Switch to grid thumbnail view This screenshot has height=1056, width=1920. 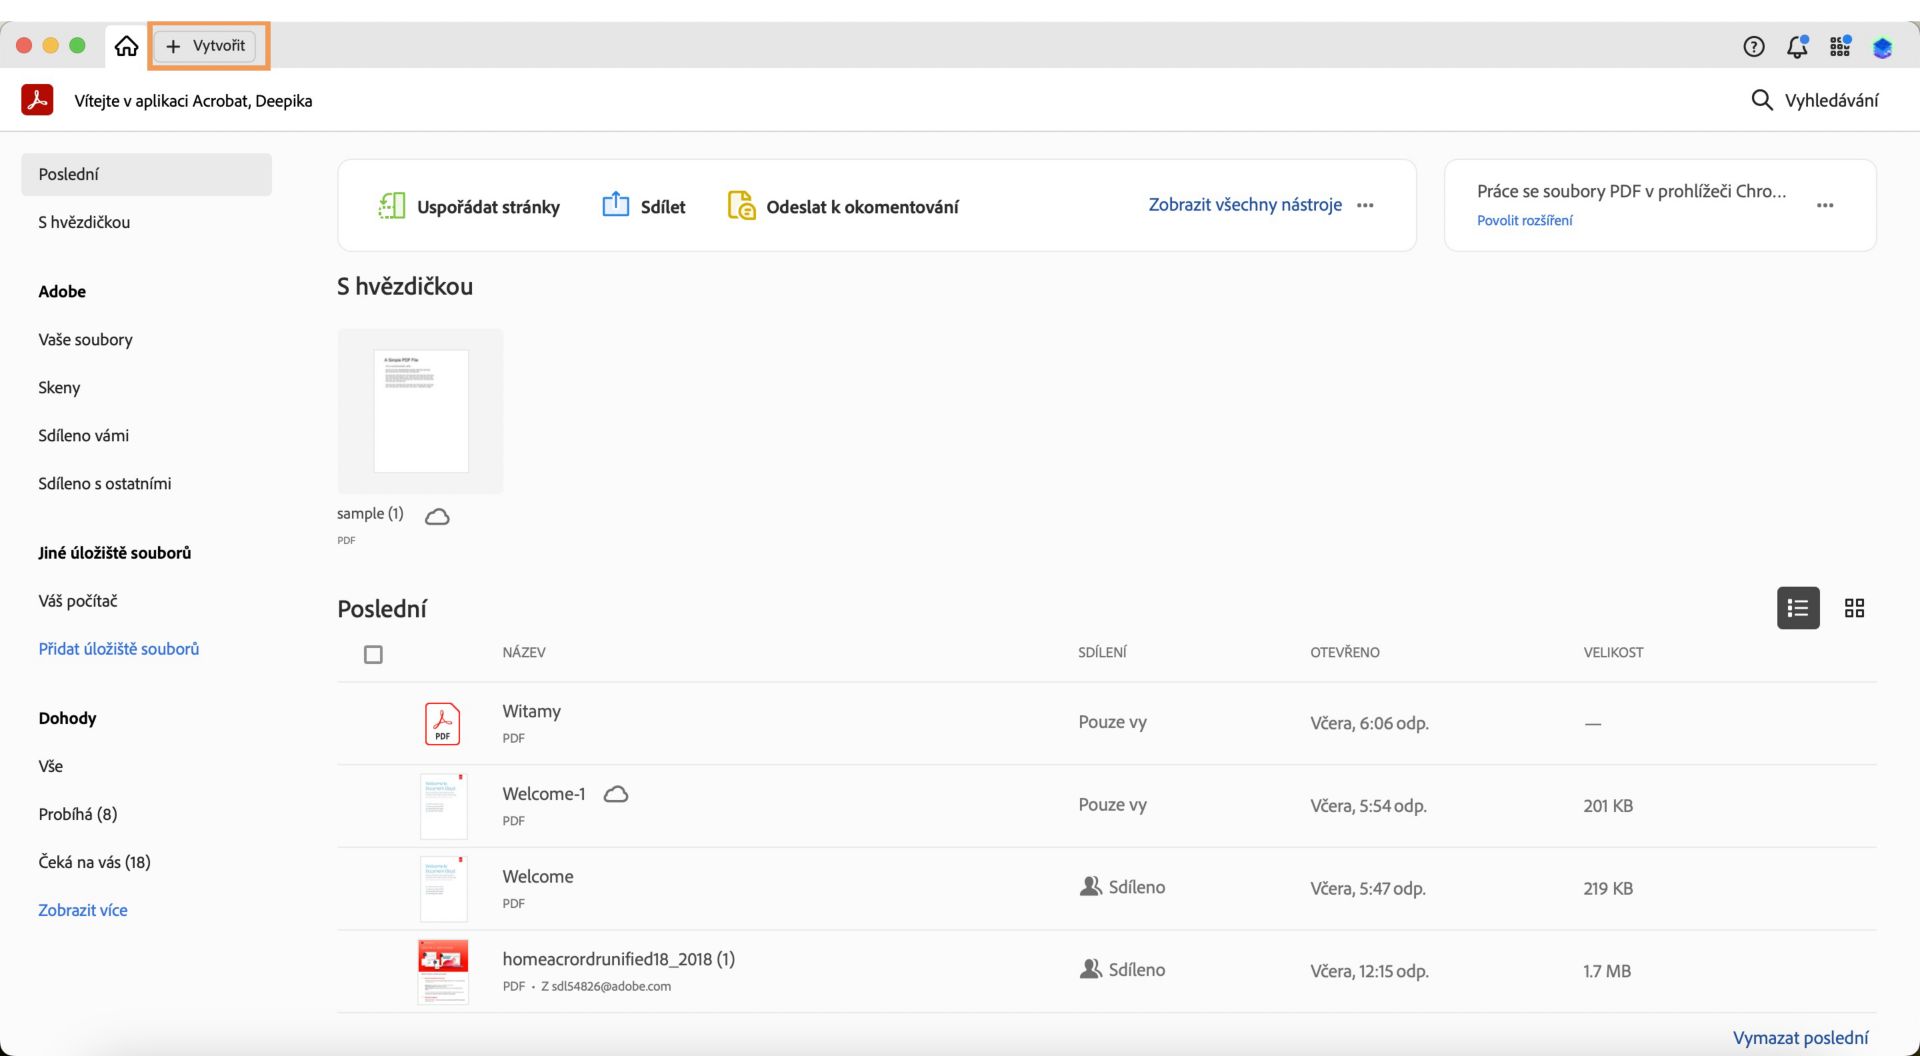pyautogui.click(x=1854, y=608)
